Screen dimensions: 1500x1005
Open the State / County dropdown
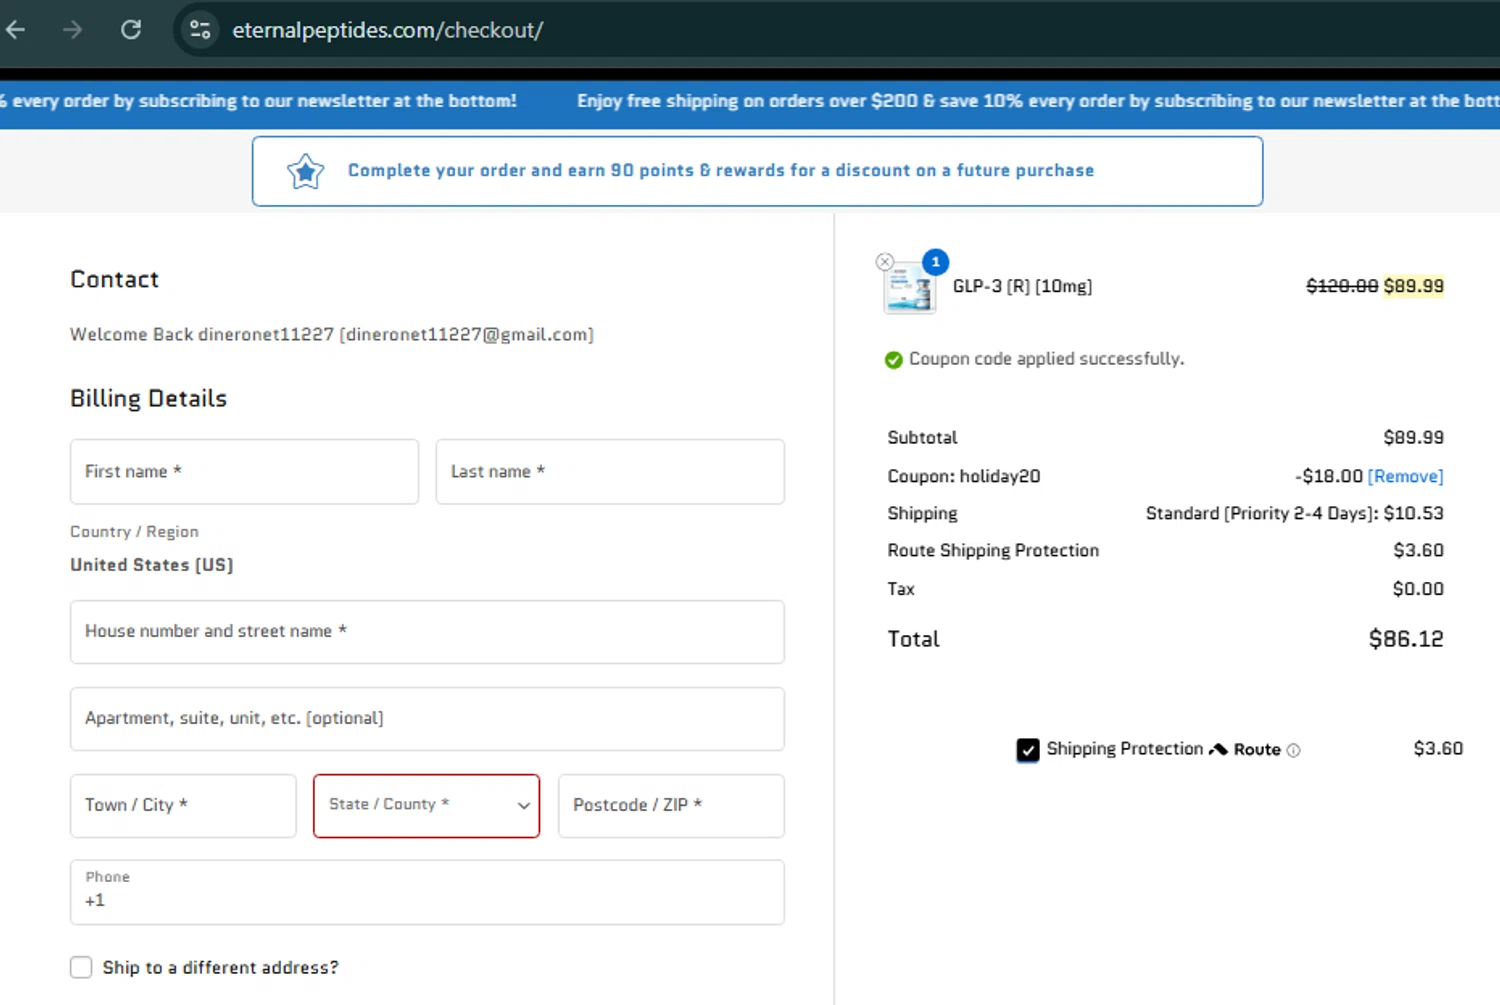(426, 805)
